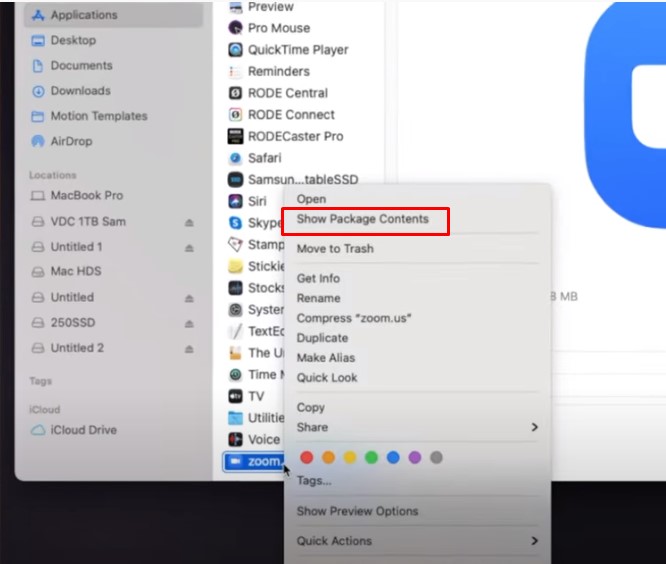
Task: Select Untitled 2 drive name
Action: point(77,348)
